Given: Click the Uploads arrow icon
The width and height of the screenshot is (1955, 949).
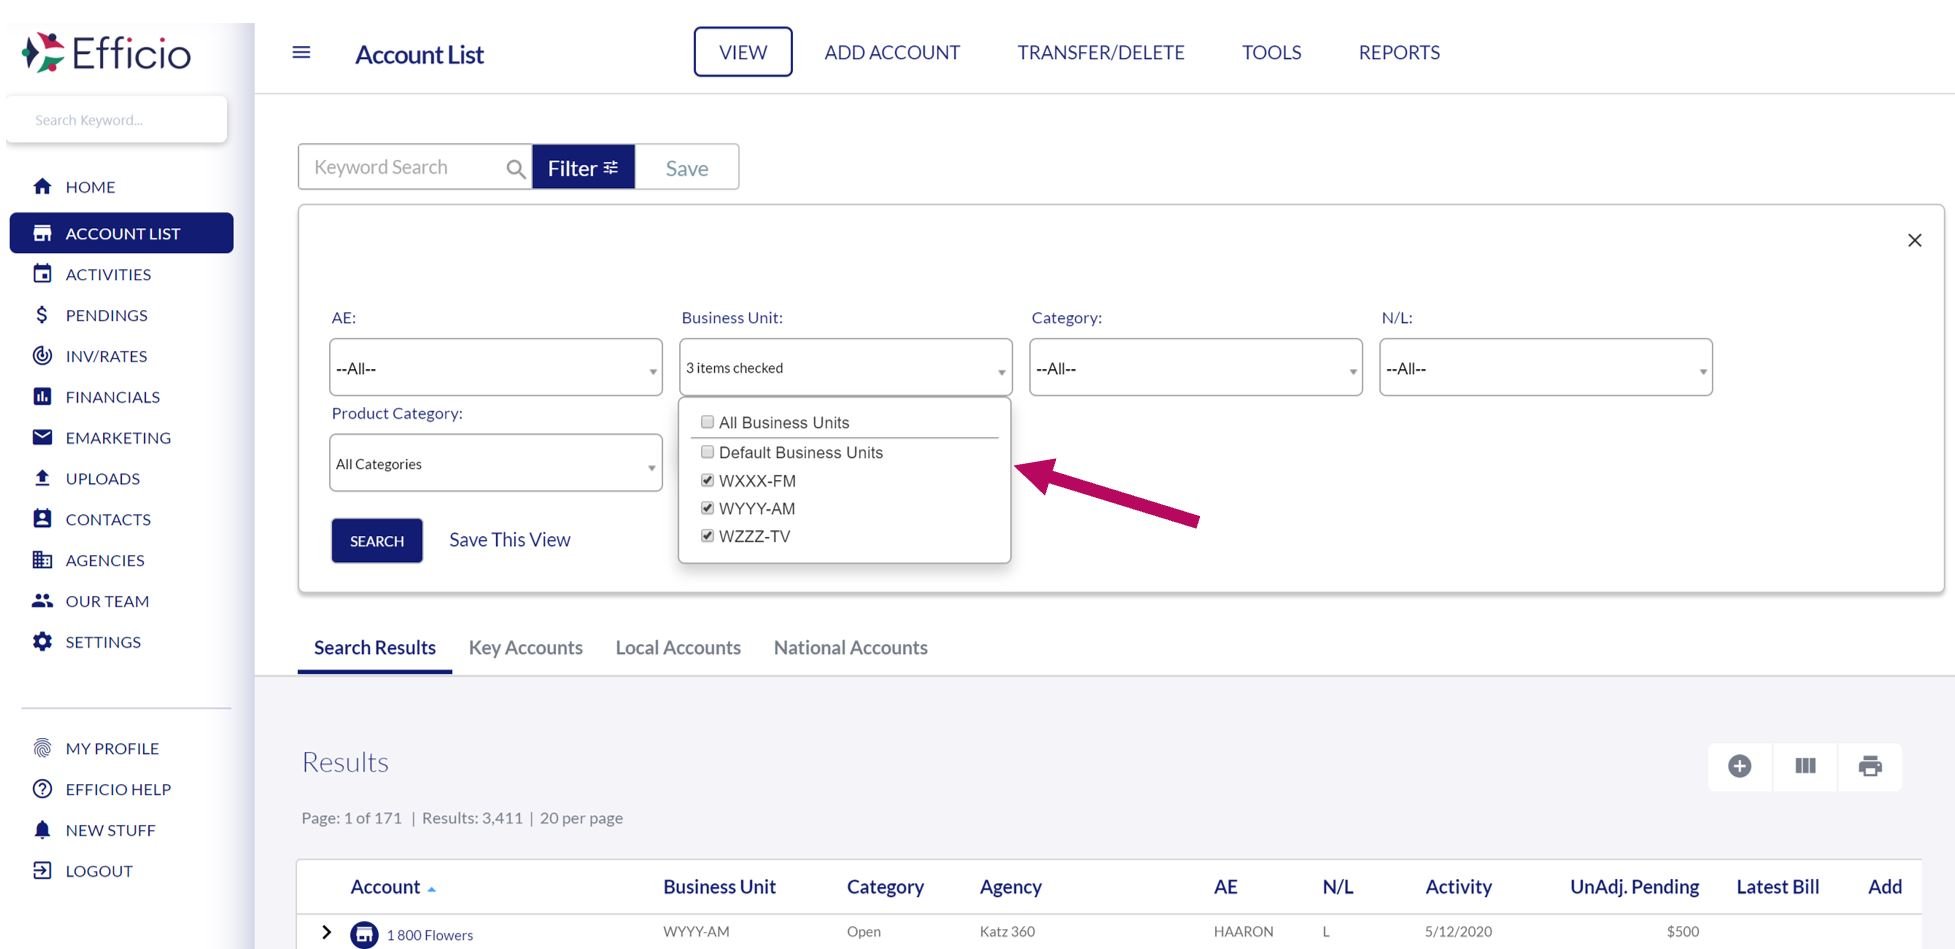Looking at the screenshot, I should pos(42,478).
